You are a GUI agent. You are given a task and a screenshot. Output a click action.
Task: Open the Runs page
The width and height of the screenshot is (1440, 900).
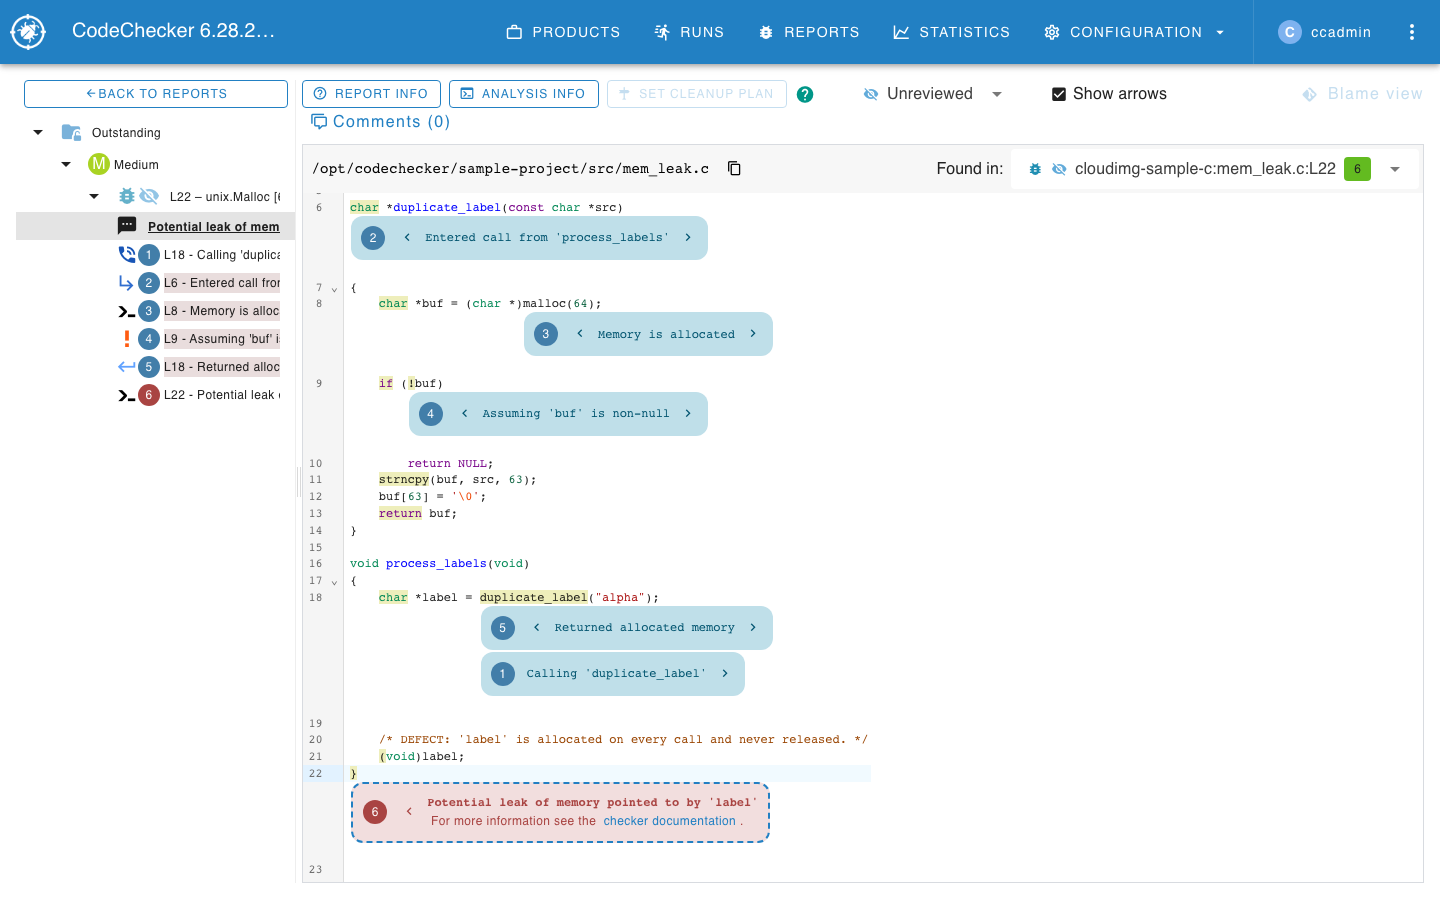(x=689, y=32)
